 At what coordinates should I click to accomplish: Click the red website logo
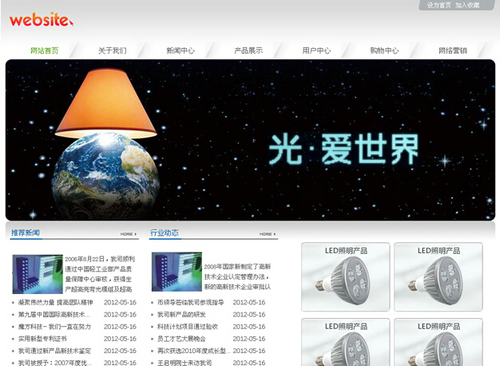[x=41, y=20]
